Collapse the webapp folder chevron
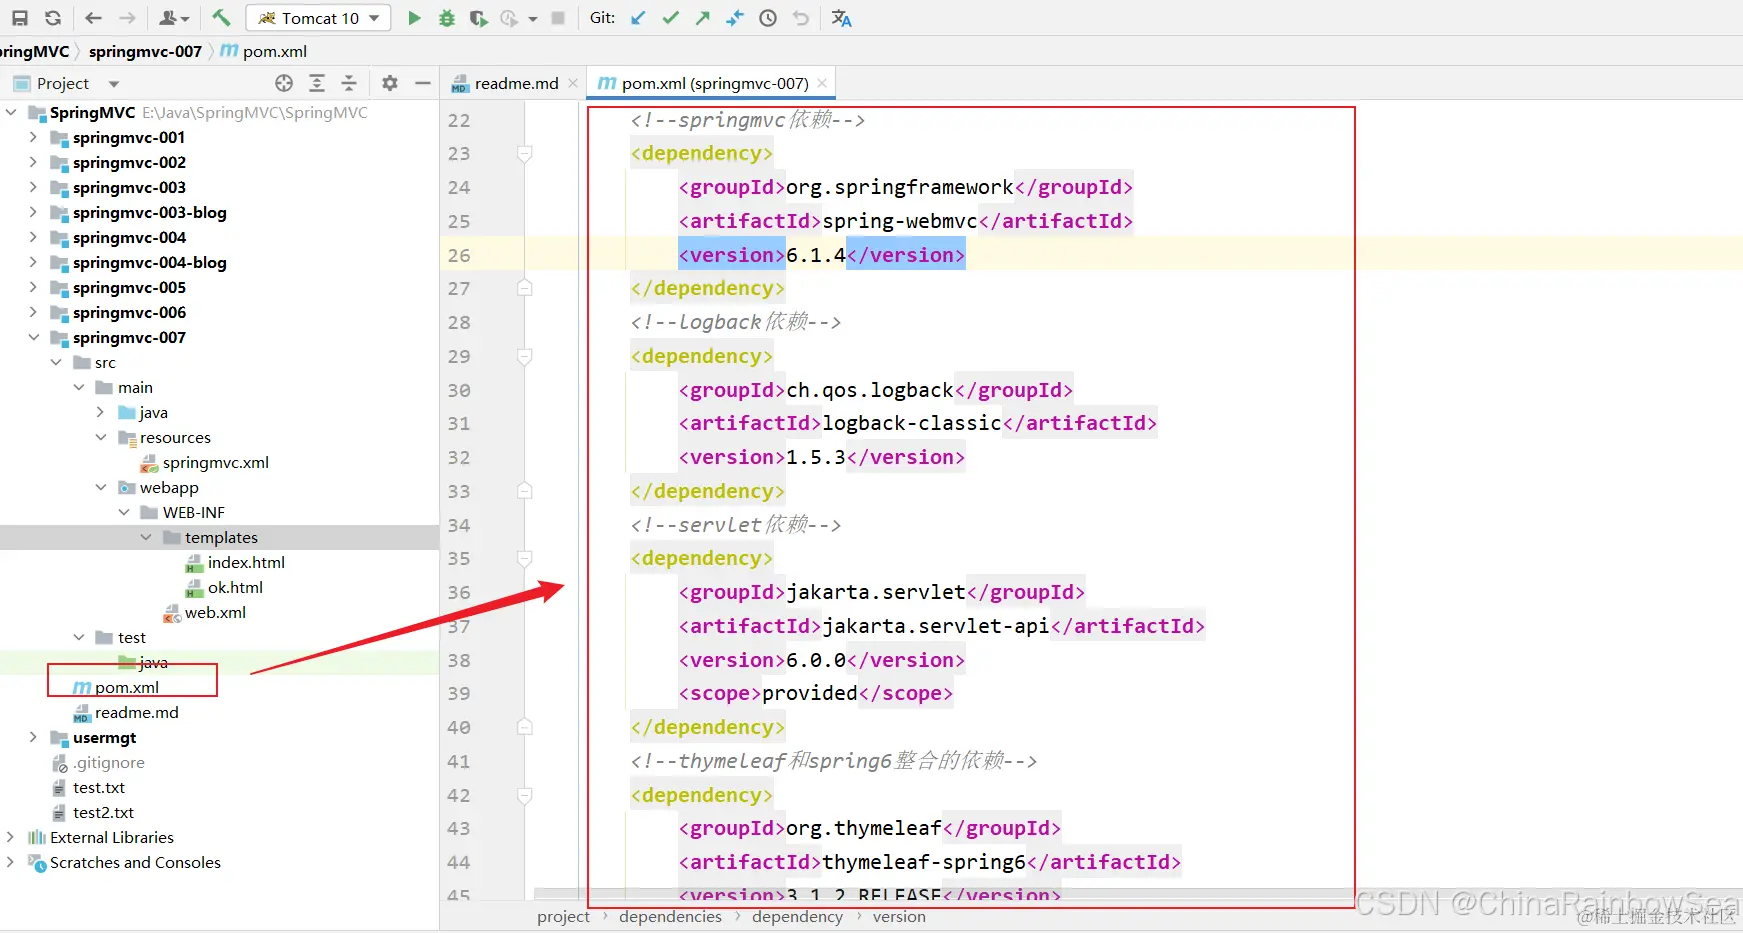This screenshot has height=933, width=1743. pos(101,487)
